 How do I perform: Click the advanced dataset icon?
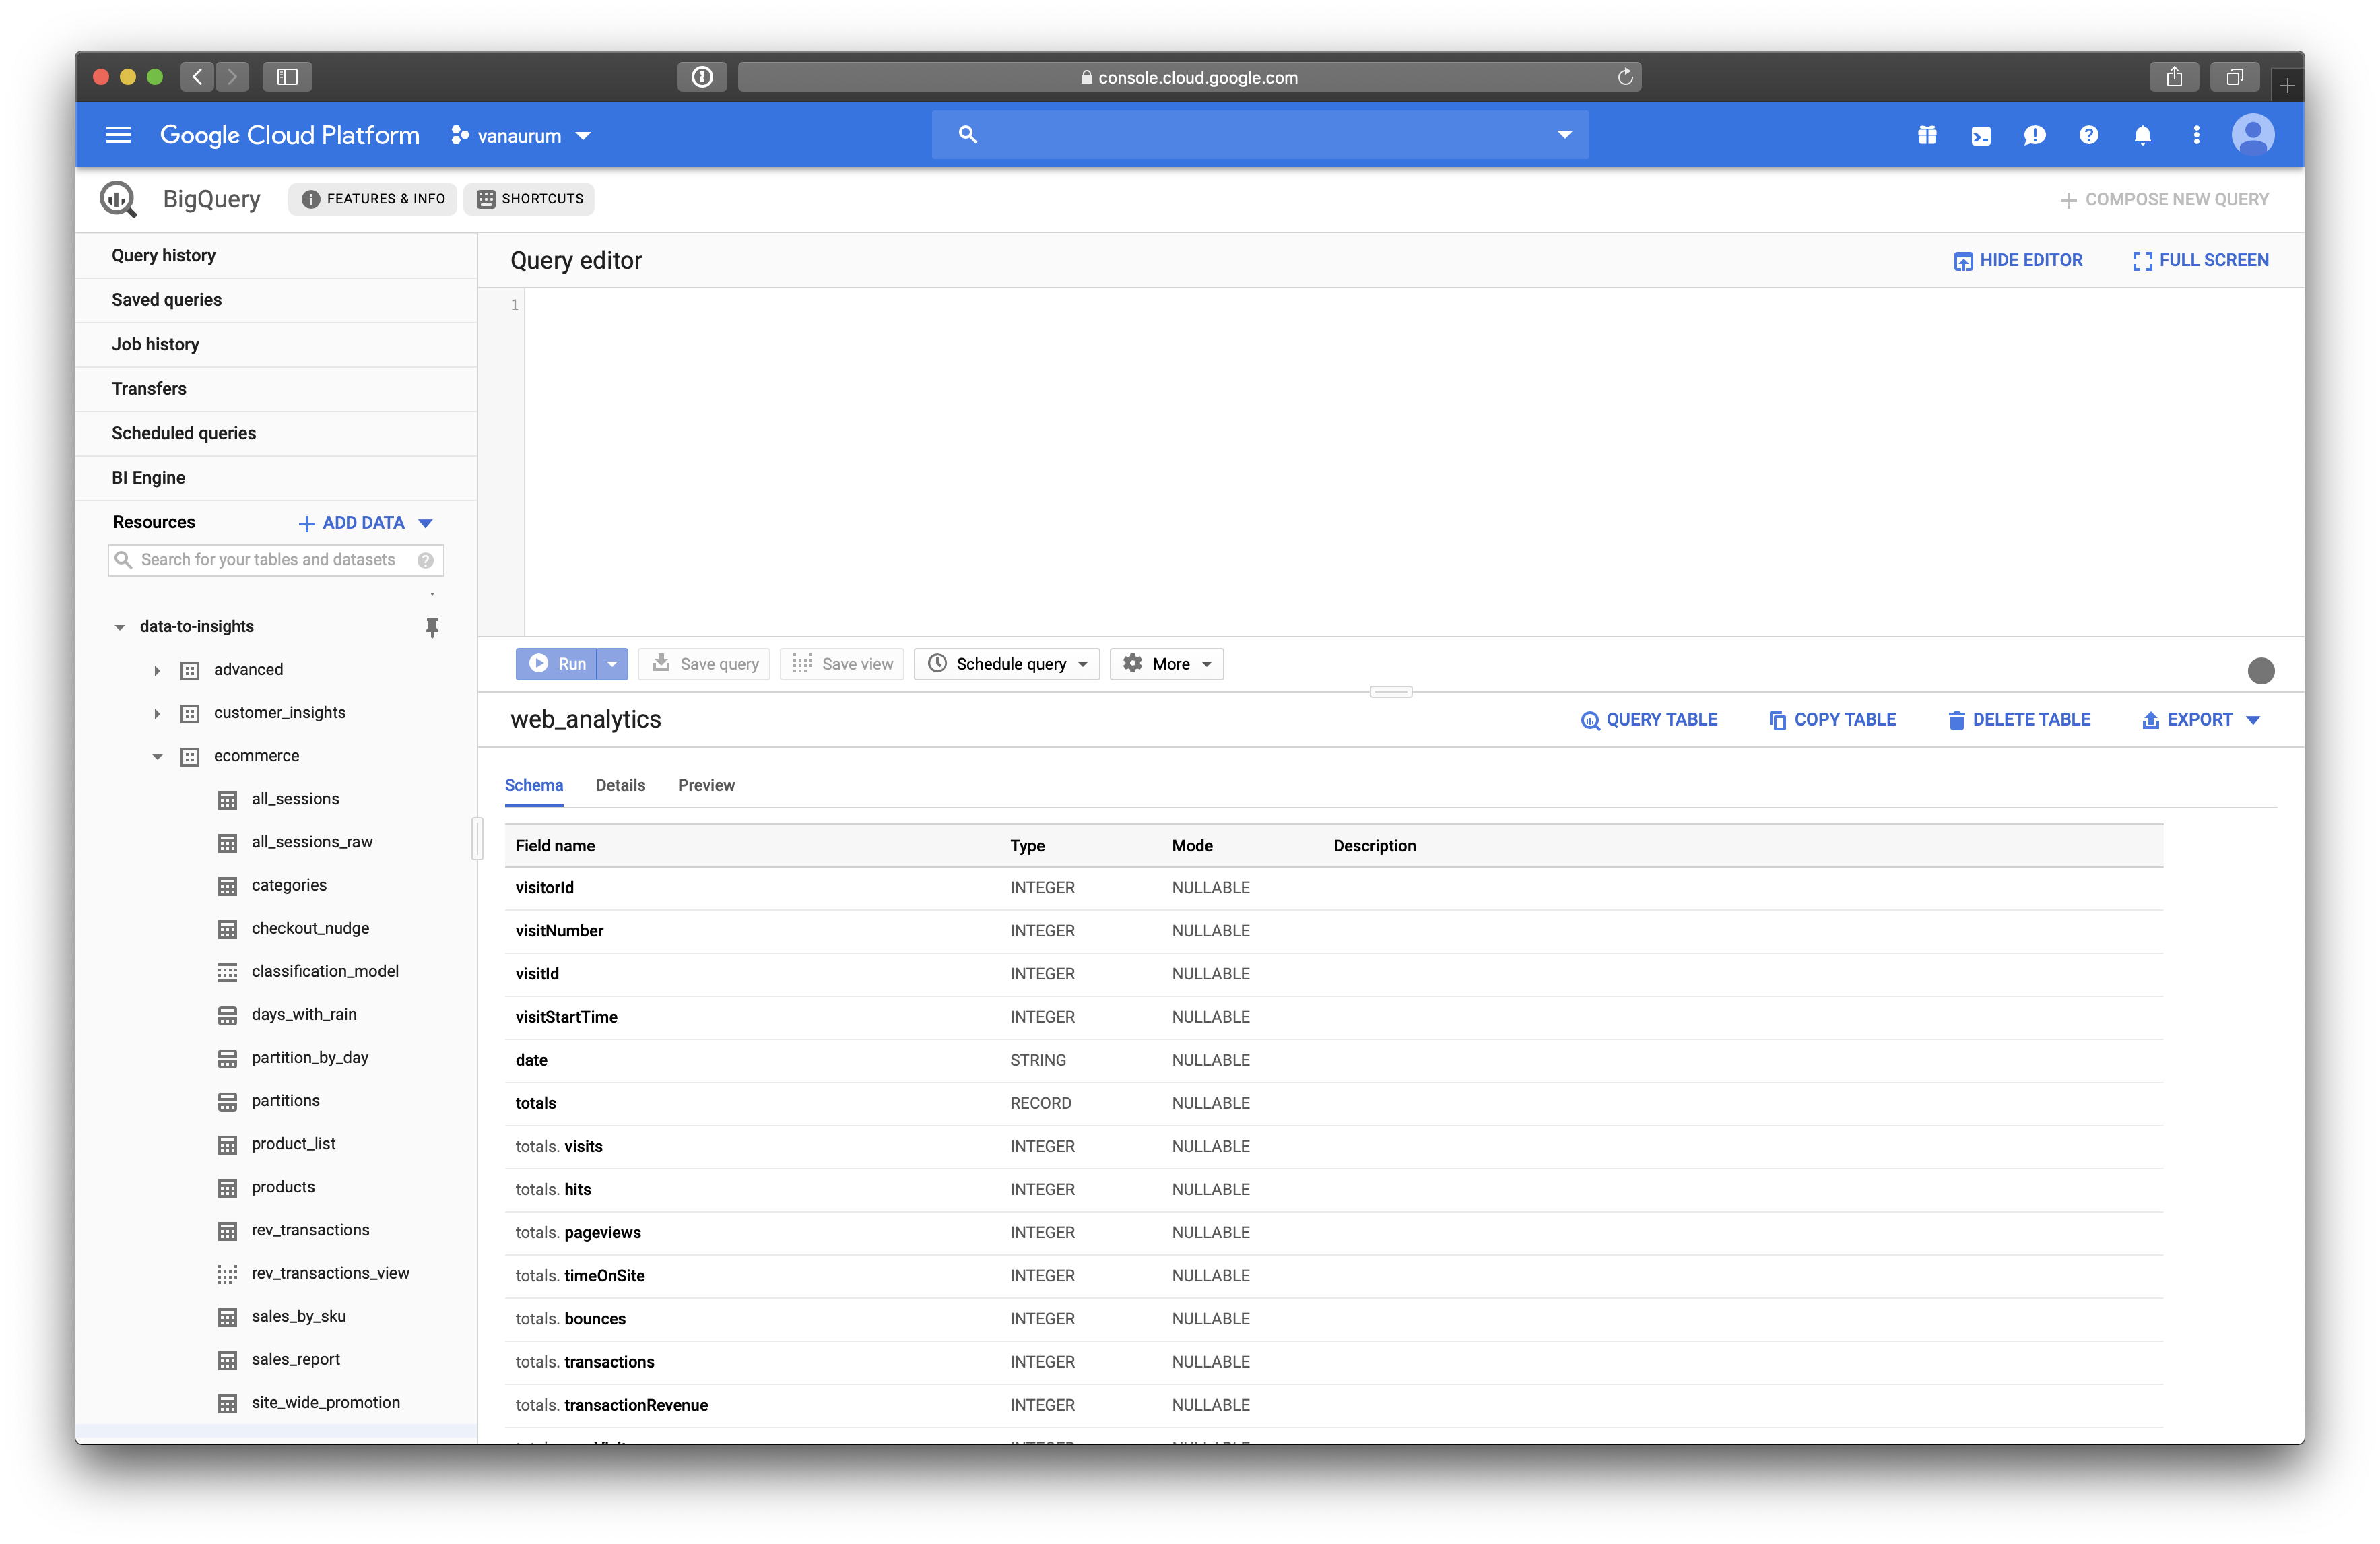tap(190, 670)
